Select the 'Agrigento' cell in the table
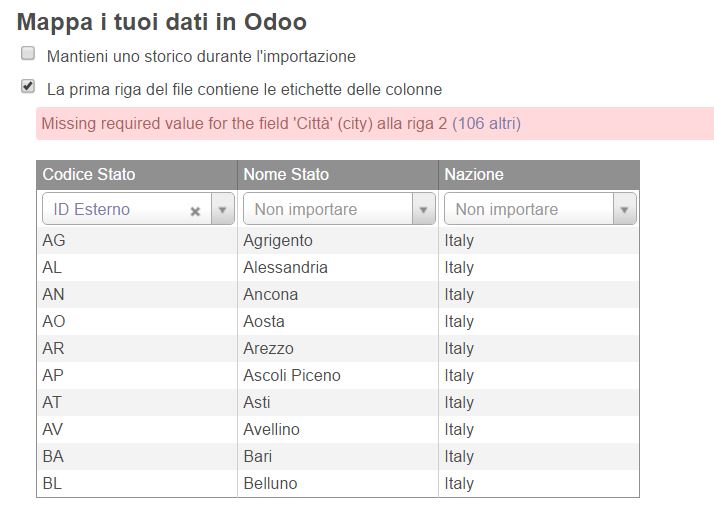The height and width of the screenshot is (522, 714). coord(278,240)
